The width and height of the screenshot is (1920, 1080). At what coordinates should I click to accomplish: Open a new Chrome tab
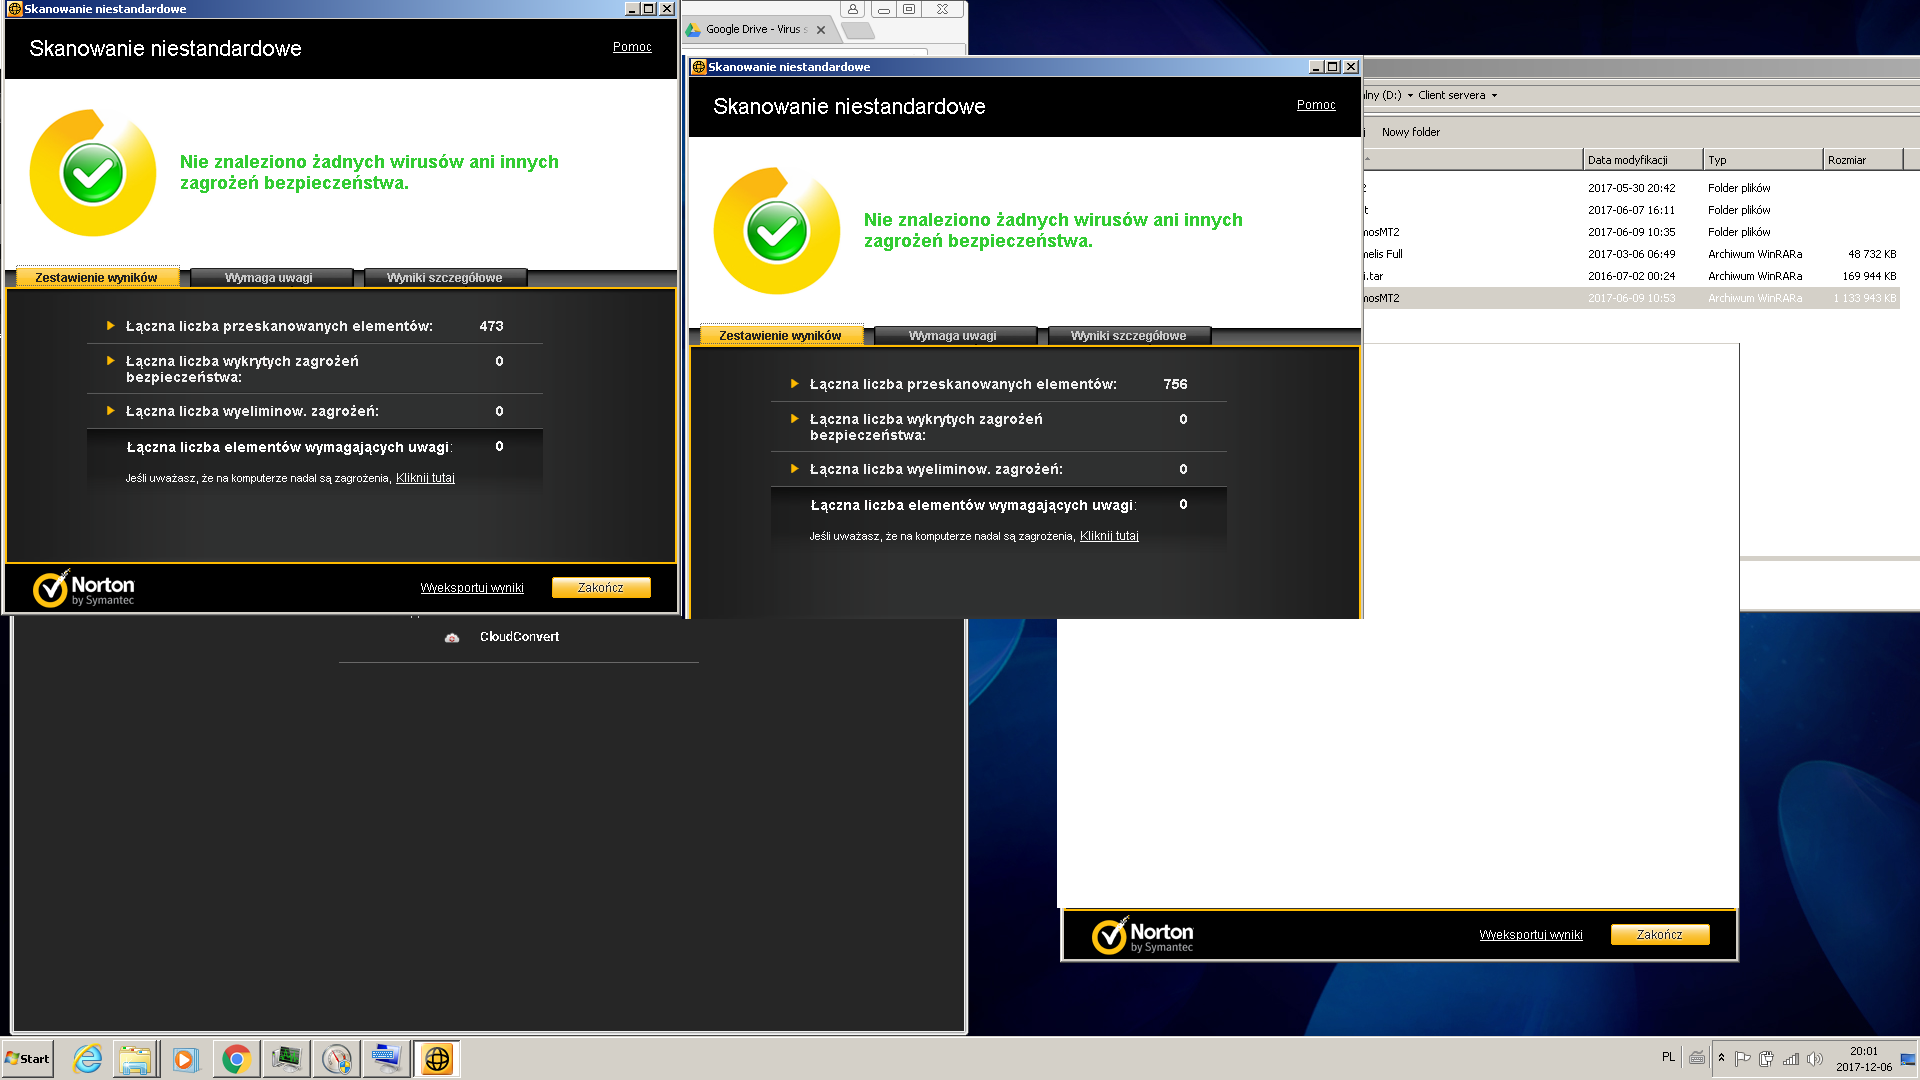point(858,30)
